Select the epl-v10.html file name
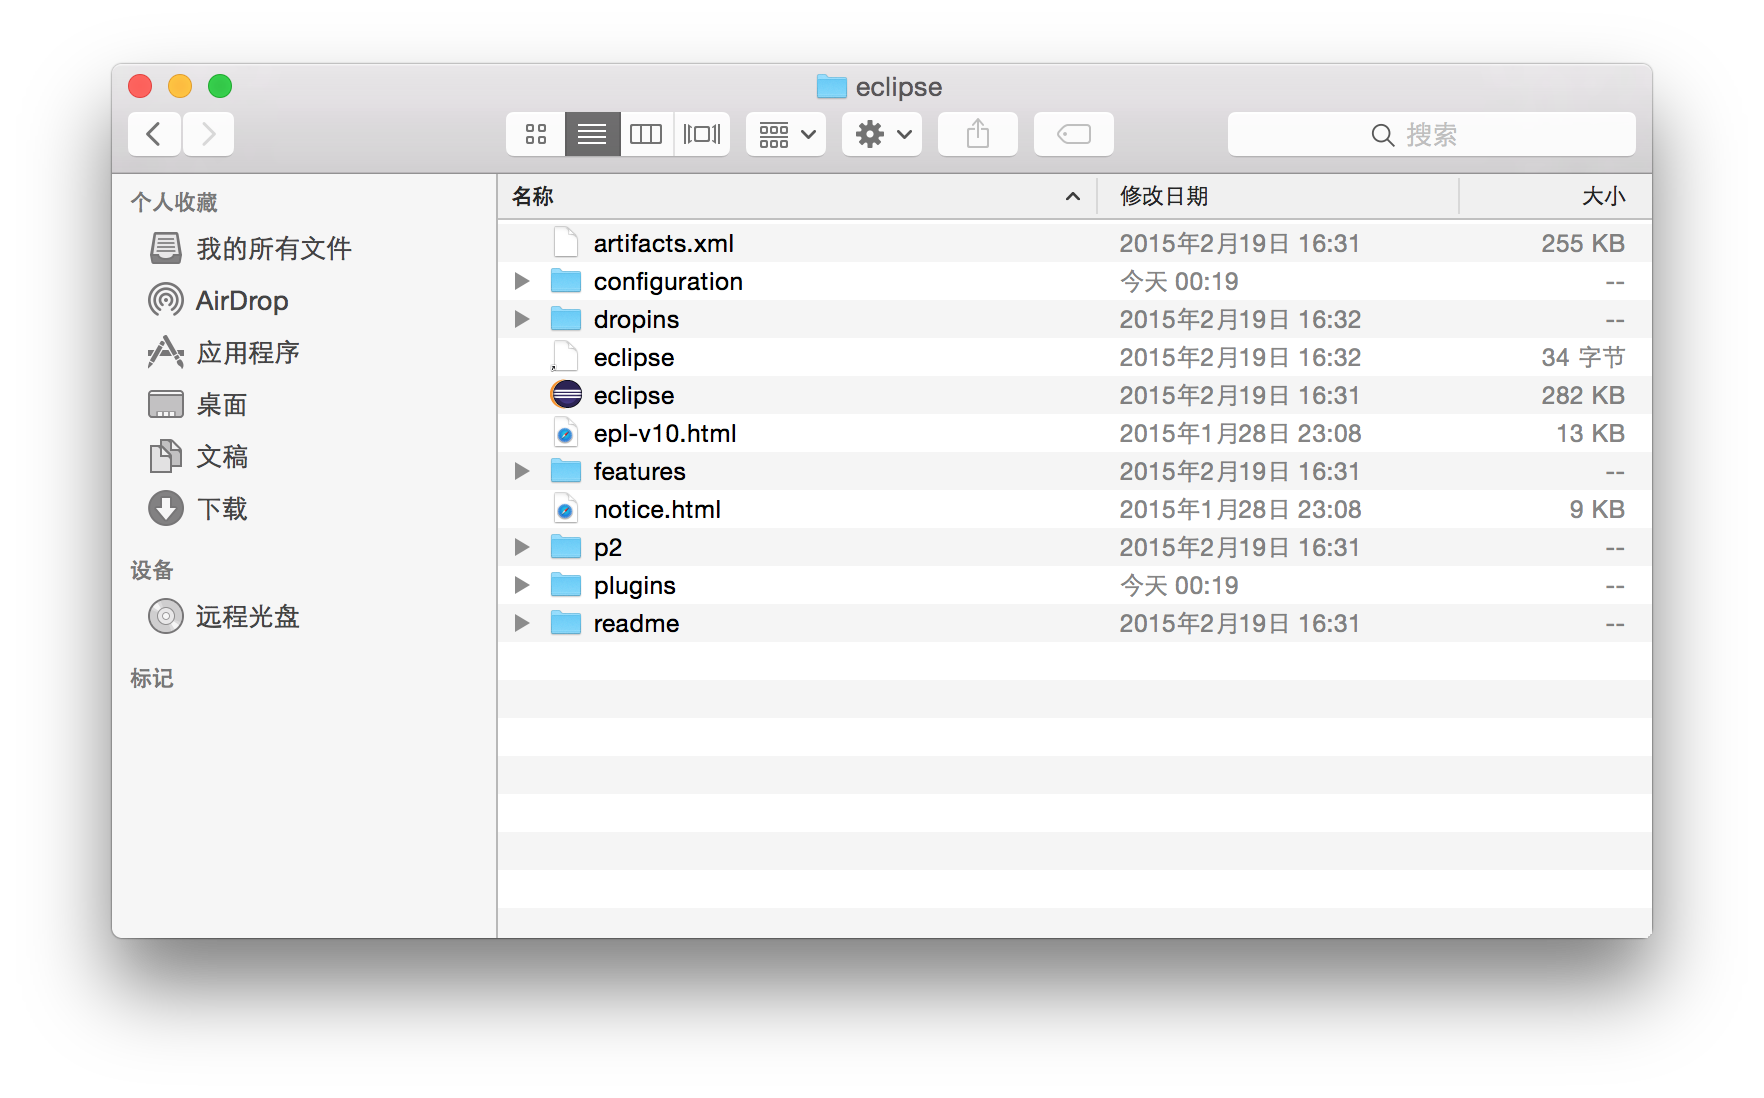 tap(665, 433)
